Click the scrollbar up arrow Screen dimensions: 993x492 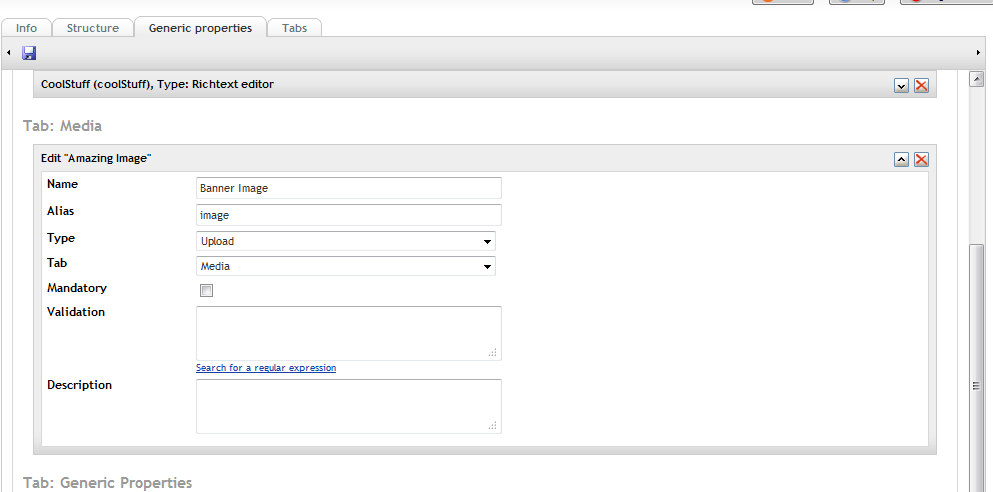pyautogui.click(x=977, y=79)
